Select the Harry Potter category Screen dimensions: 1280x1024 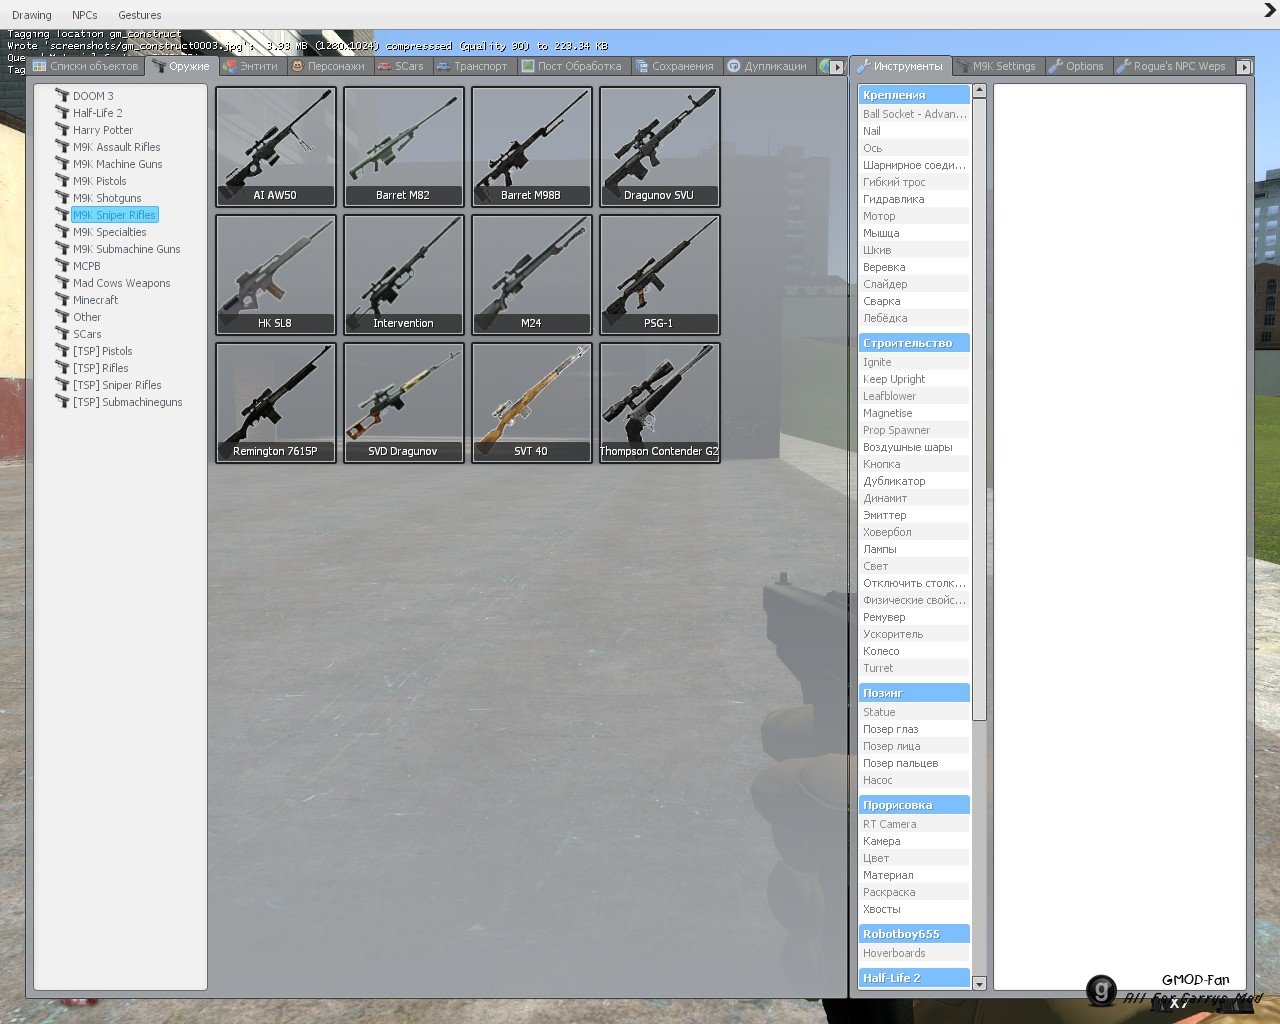pyautogui.click(x=103, y=130)
